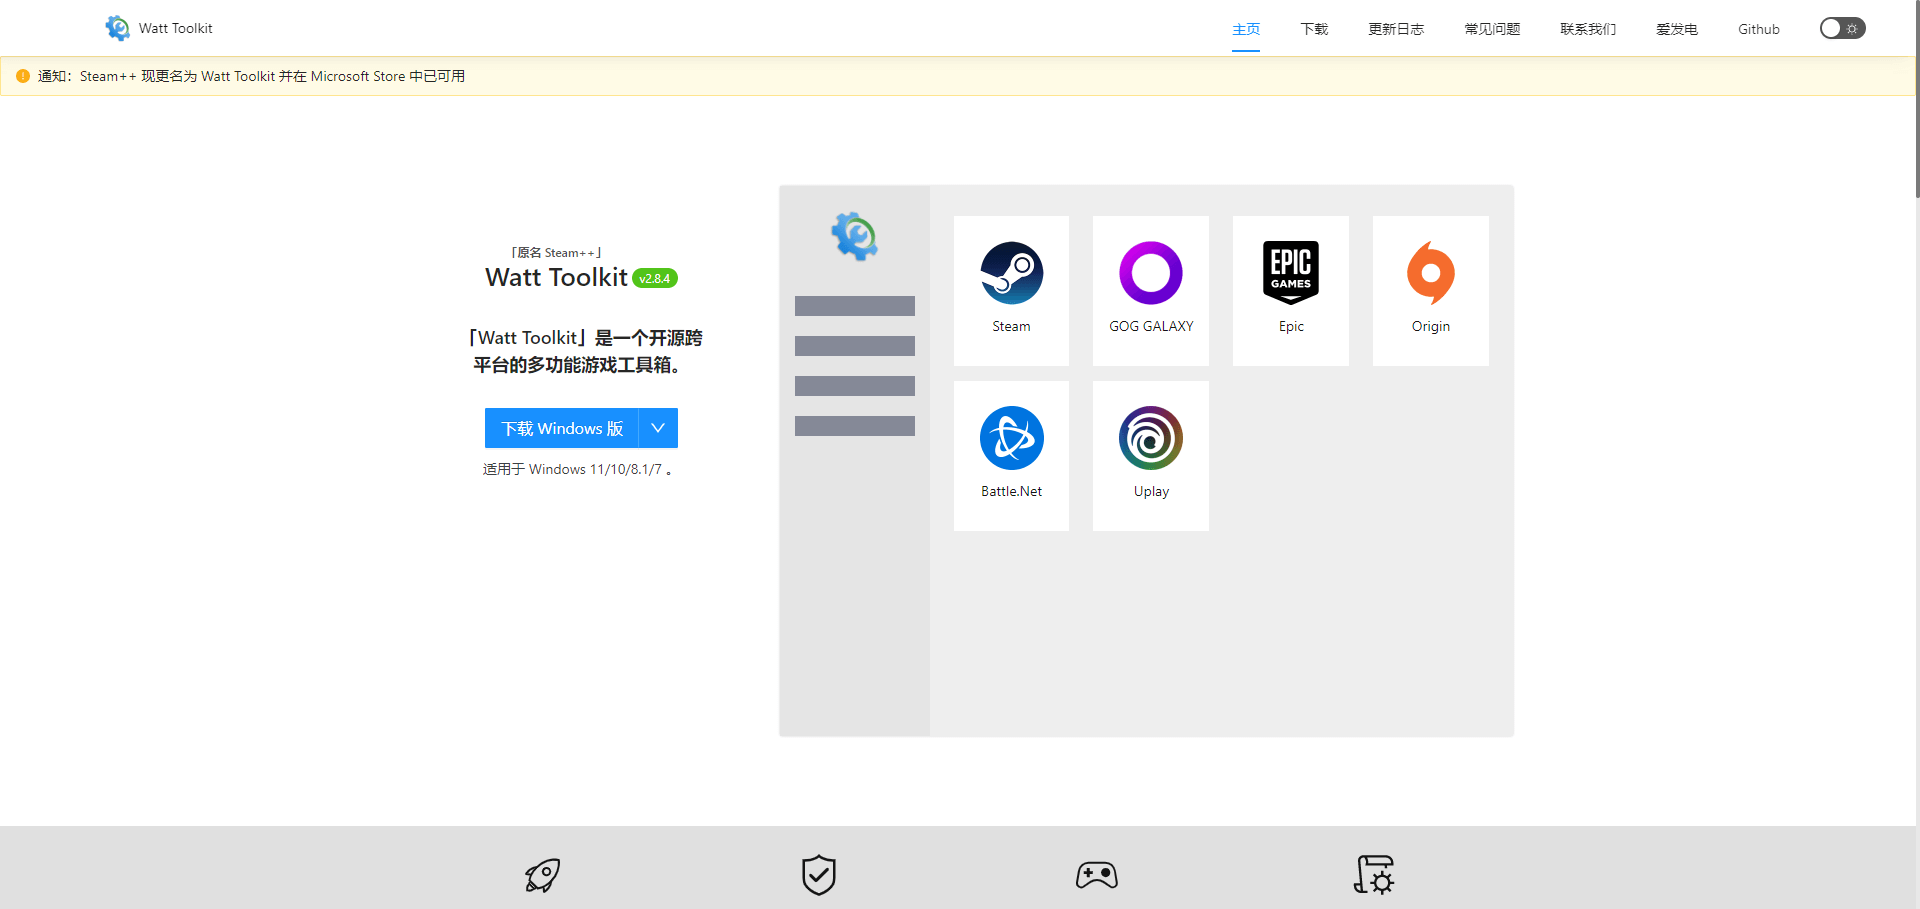The image size is (1920, 909).
Task: Click the page vertical scrollbar
Action: [1917, 100]
